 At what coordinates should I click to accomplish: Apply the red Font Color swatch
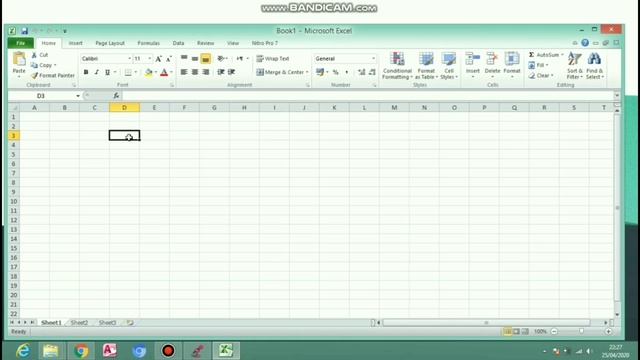(x=164, y=72)
